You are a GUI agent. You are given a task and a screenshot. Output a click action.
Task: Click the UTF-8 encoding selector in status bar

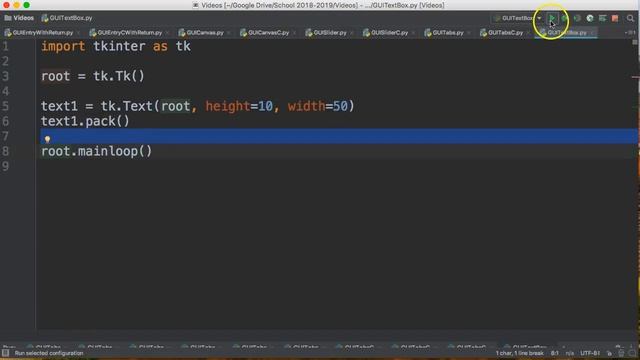tap(590, 353)
